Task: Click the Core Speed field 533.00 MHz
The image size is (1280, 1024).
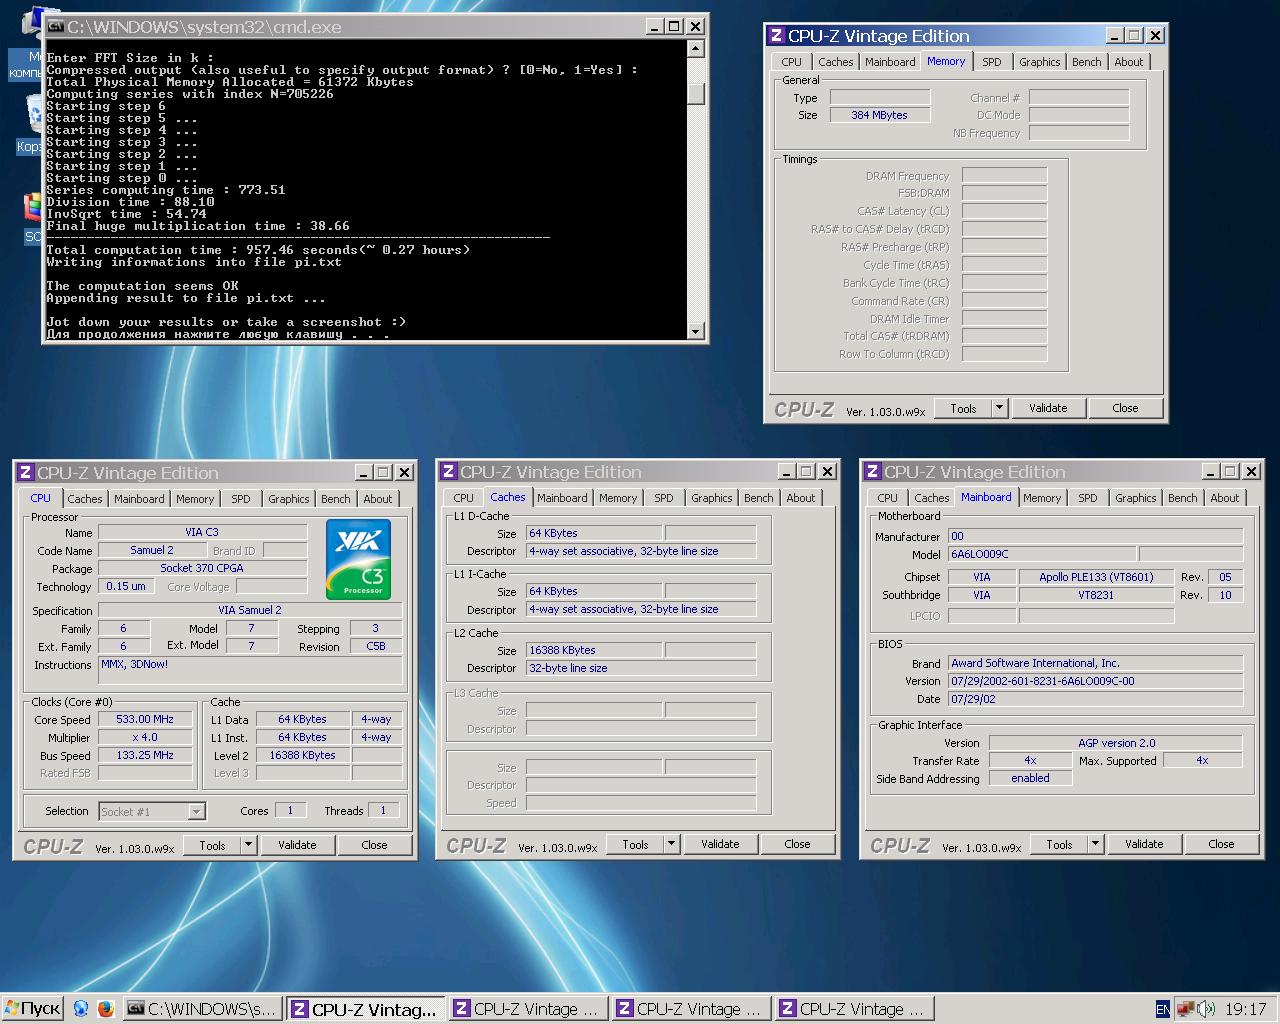Action: pyautogui.click(x=145, y=719)
